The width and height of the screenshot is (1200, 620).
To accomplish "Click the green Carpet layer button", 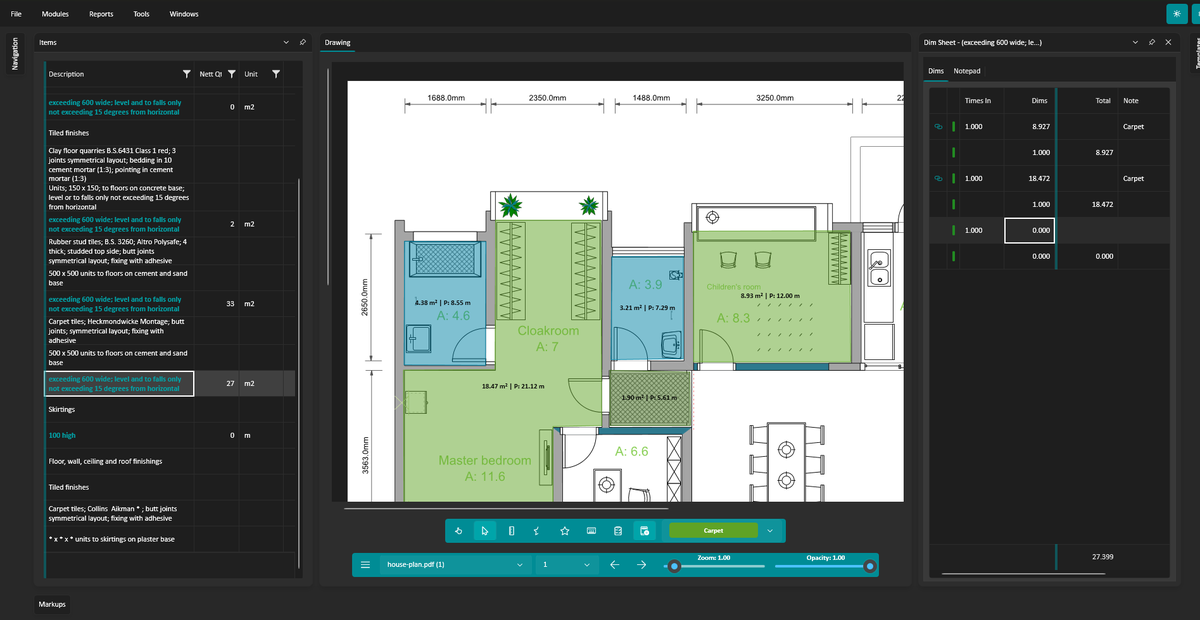I will (713, 531).
